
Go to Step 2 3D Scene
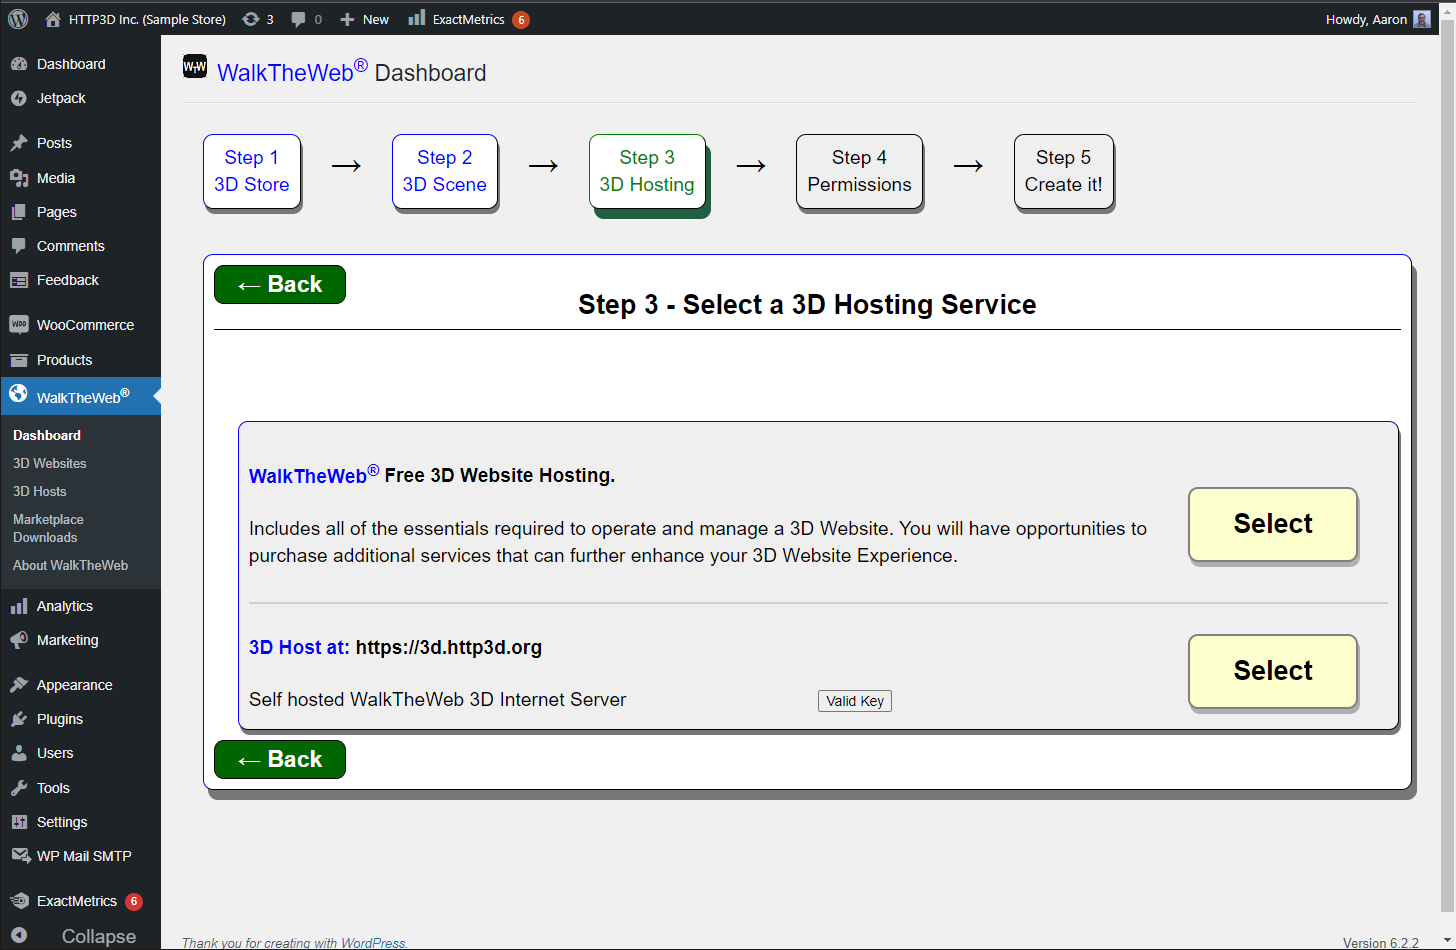tap(445, 171)
